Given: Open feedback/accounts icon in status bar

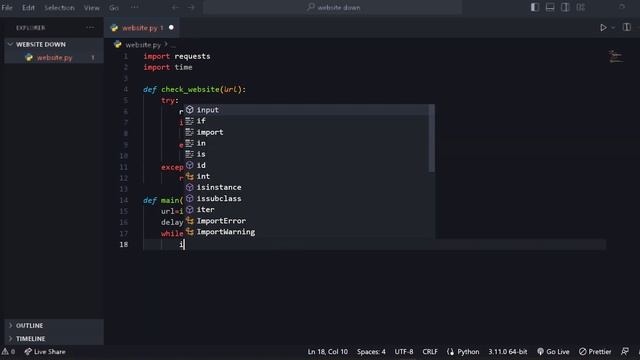Looking at the screenshot, I should pyautogui.click(x=625, y=351).
